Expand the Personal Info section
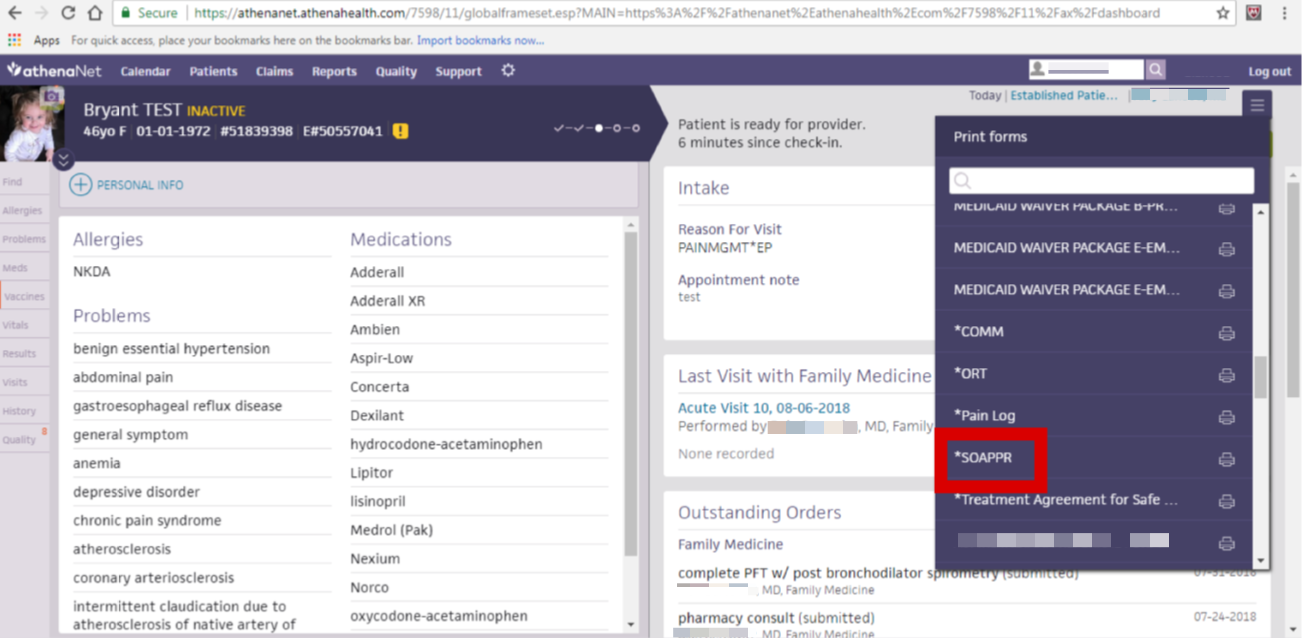1304x638 pixels. point(126,185)
